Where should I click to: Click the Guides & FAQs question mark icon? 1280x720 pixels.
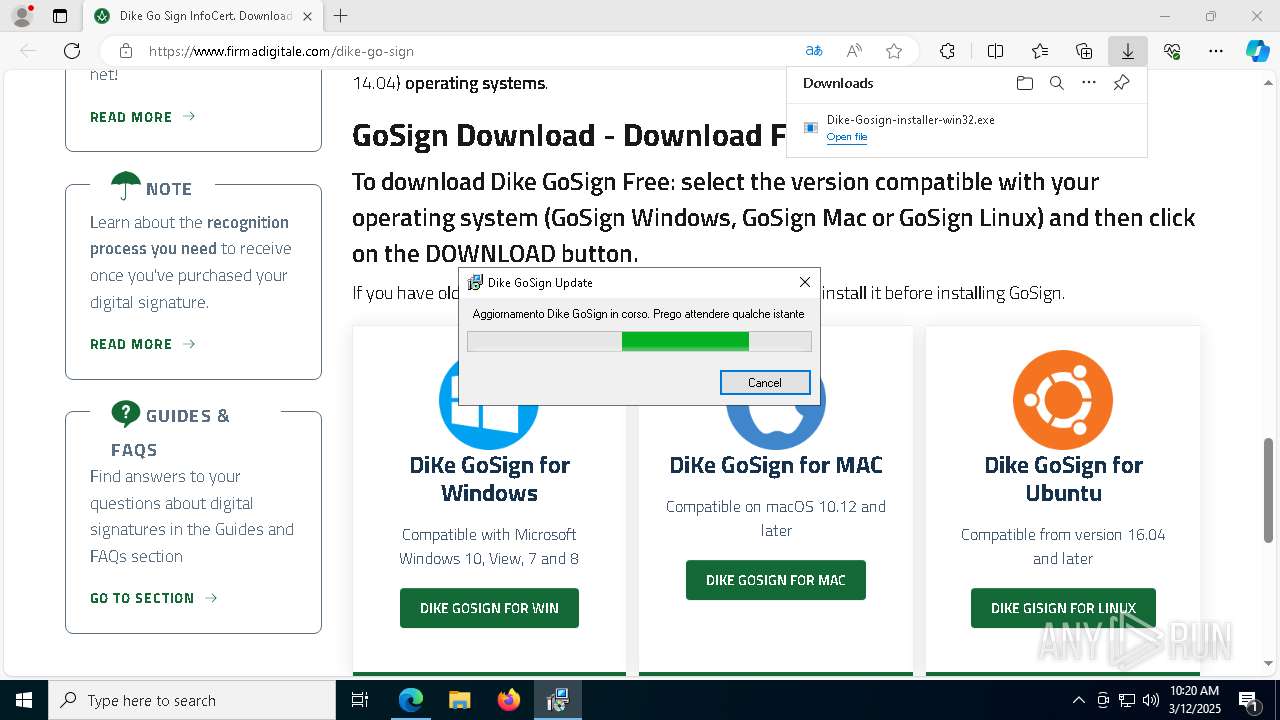tap(126, 413)
